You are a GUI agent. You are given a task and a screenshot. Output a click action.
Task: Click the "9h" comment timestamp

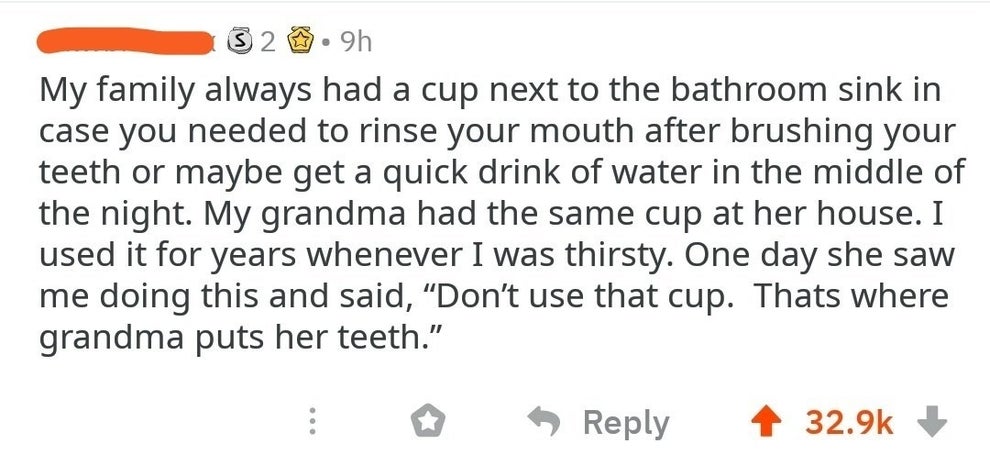(355, 42)
